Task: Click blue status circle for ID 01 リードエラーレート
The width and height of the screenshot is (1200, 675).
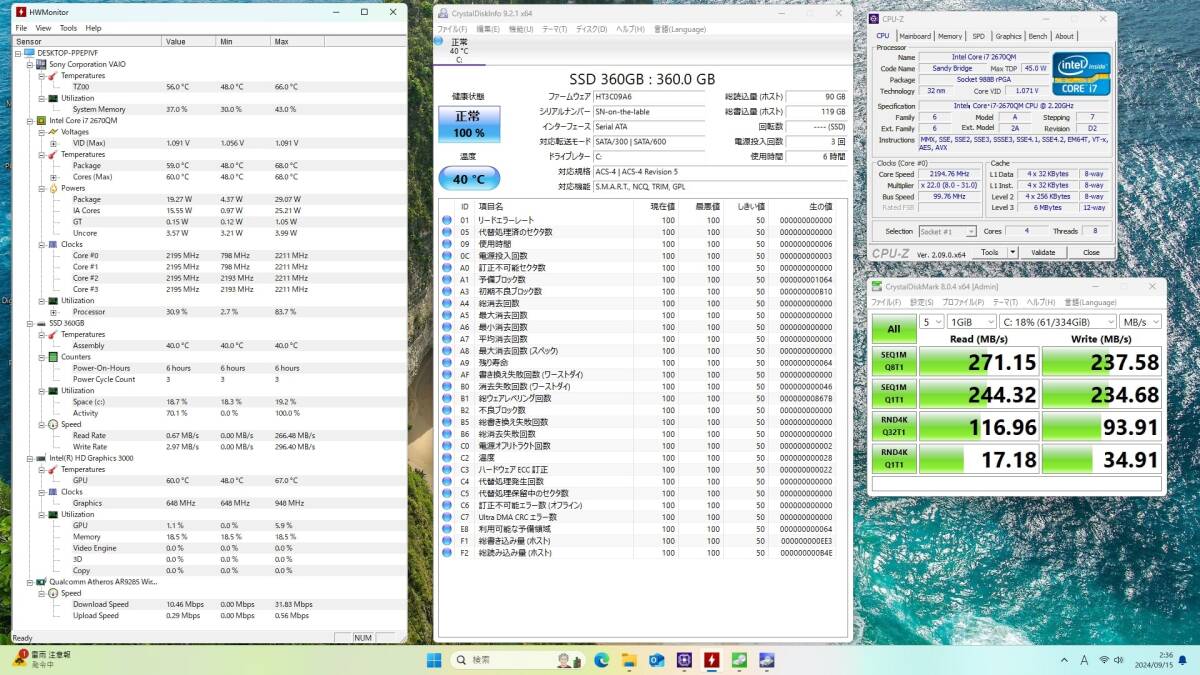Action: [446, 220]
